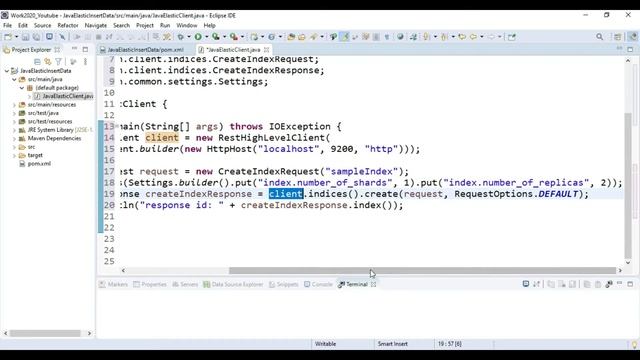Expand the src/main/resources folder

click(14, 104)
